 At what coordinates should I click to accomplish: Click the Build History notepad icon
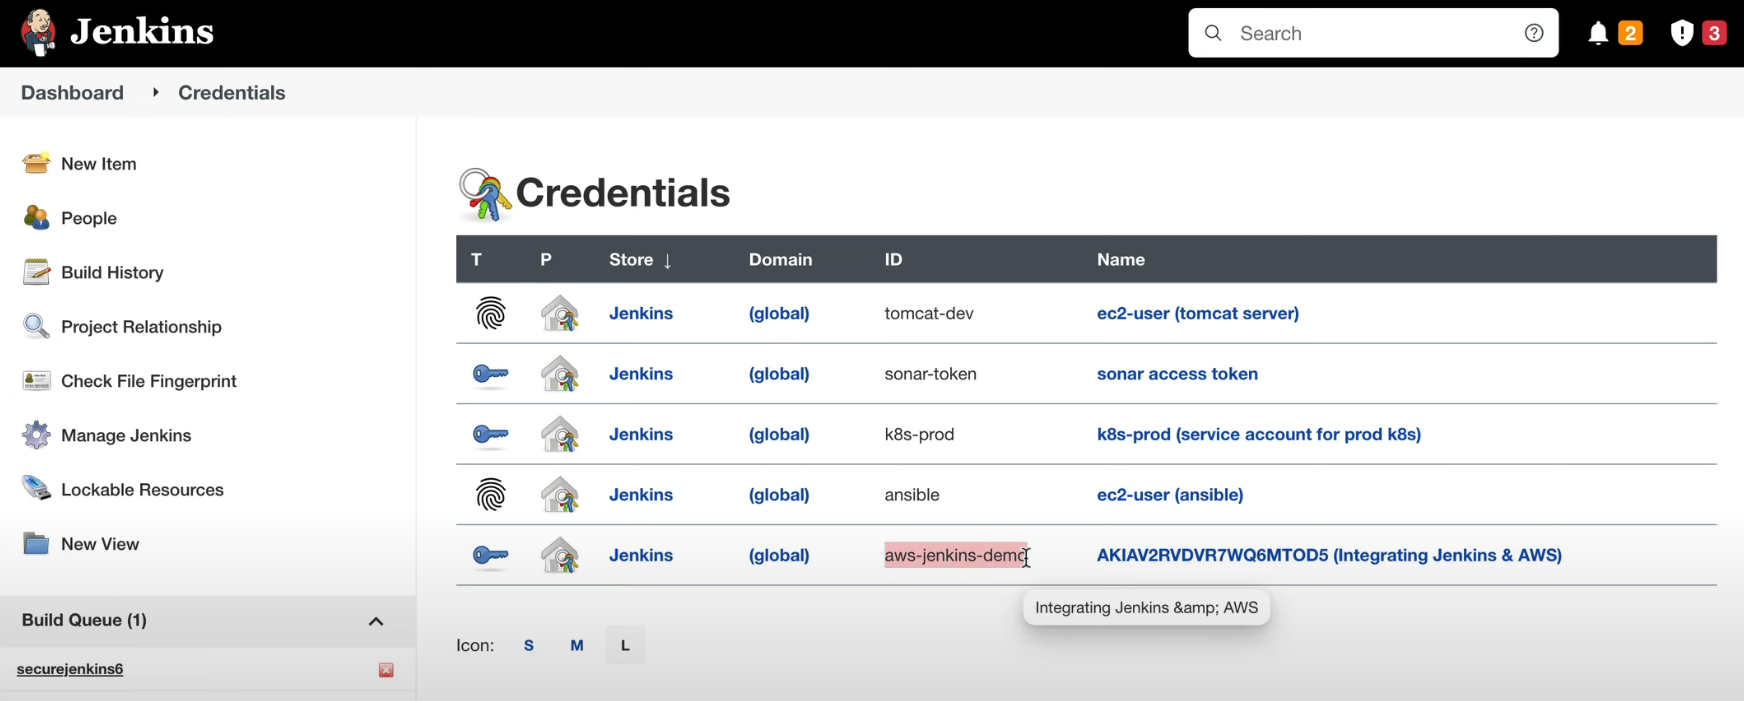[x=37, y=272]
